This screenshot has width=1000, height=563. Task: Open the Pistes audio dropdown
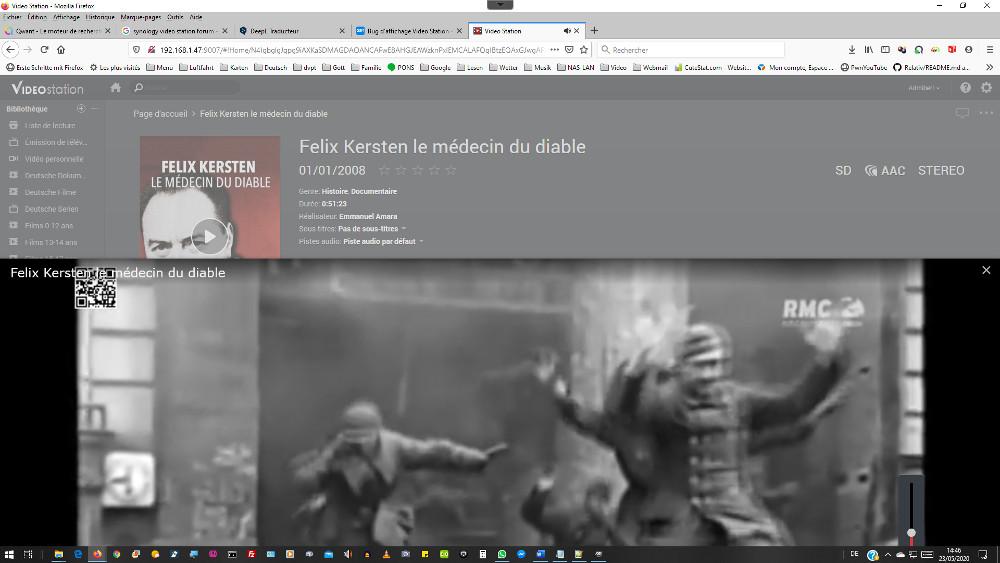(x=383, y=242)
